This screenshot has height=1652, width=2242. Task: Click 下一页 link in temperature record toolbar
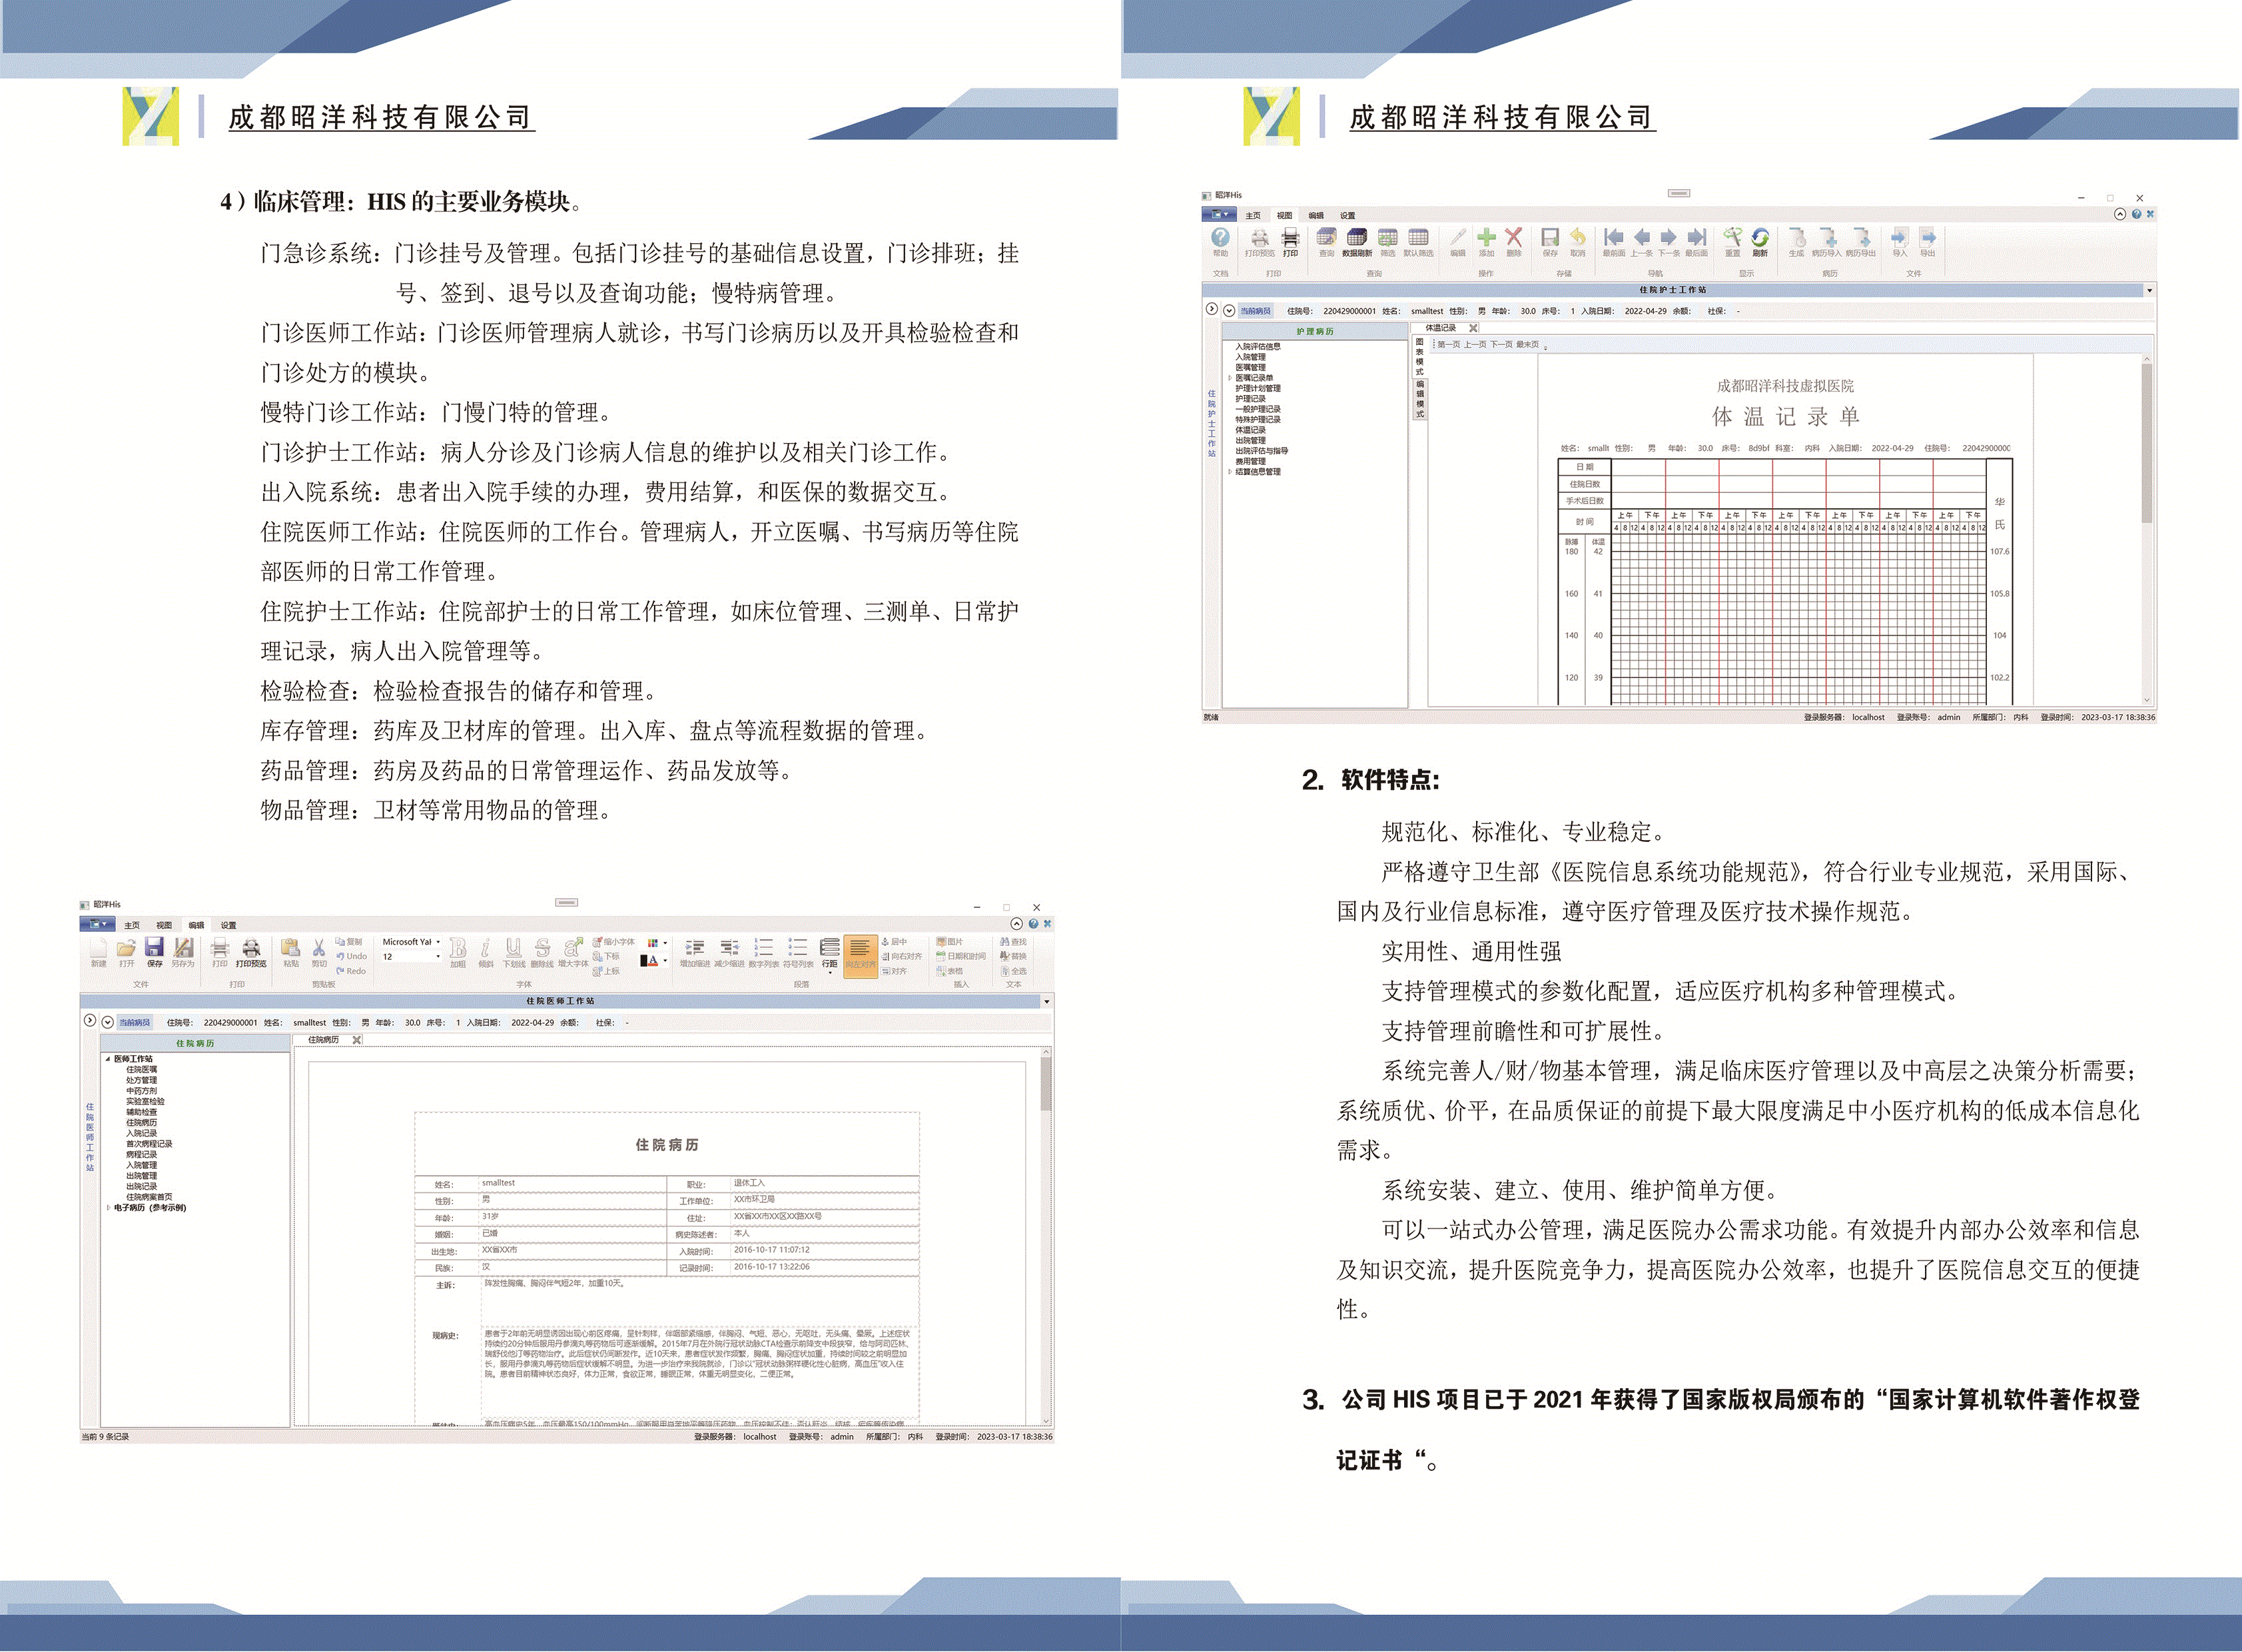tap(1501, 344)
